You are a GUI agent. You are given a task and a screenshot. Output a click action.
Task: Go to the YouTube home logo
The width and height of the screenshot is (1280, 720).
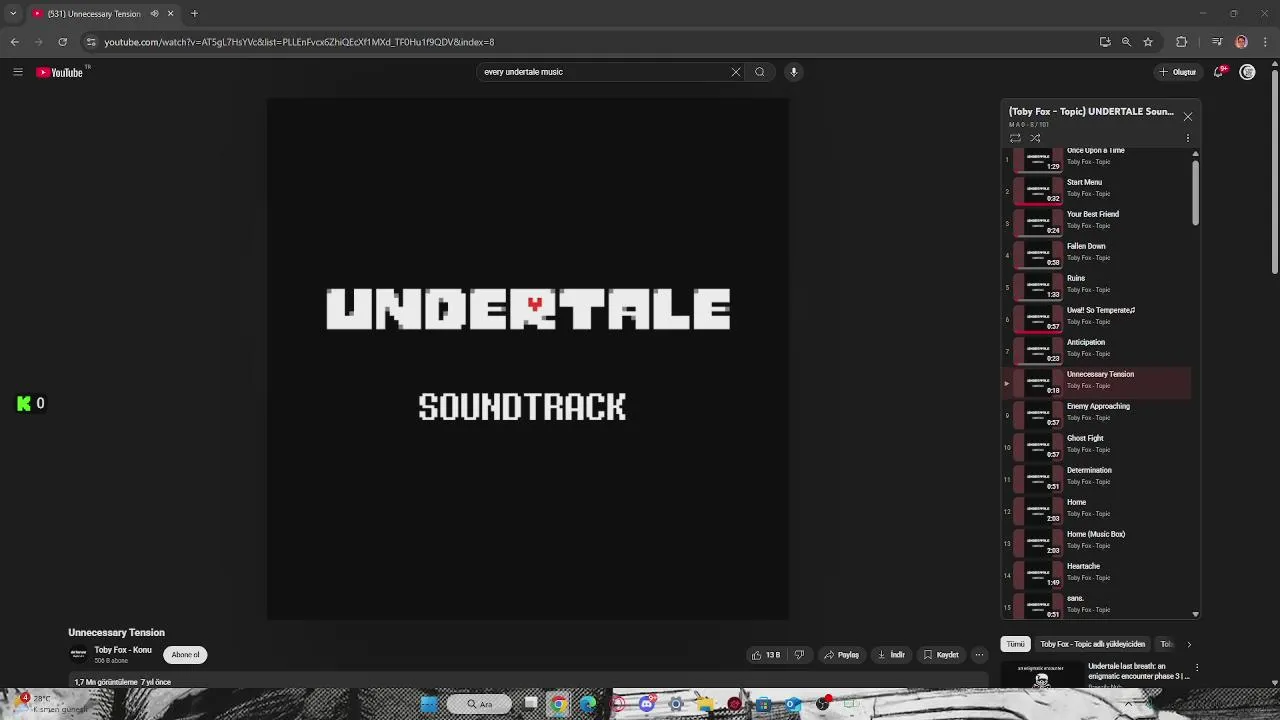tap(60, 72)
